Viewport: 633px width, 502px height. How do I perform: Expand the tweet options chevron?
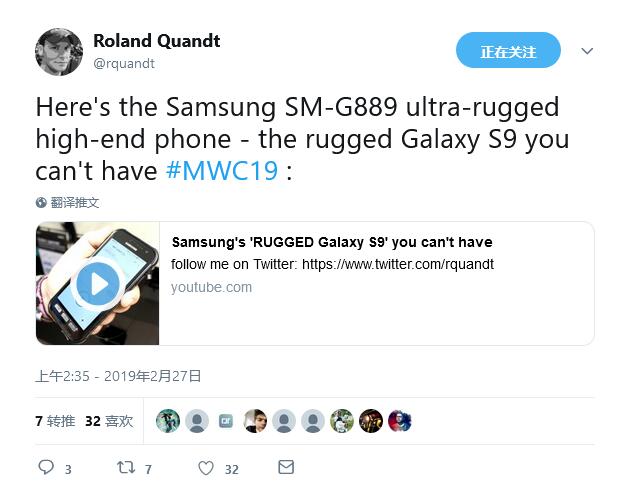[x=587, y=51]
